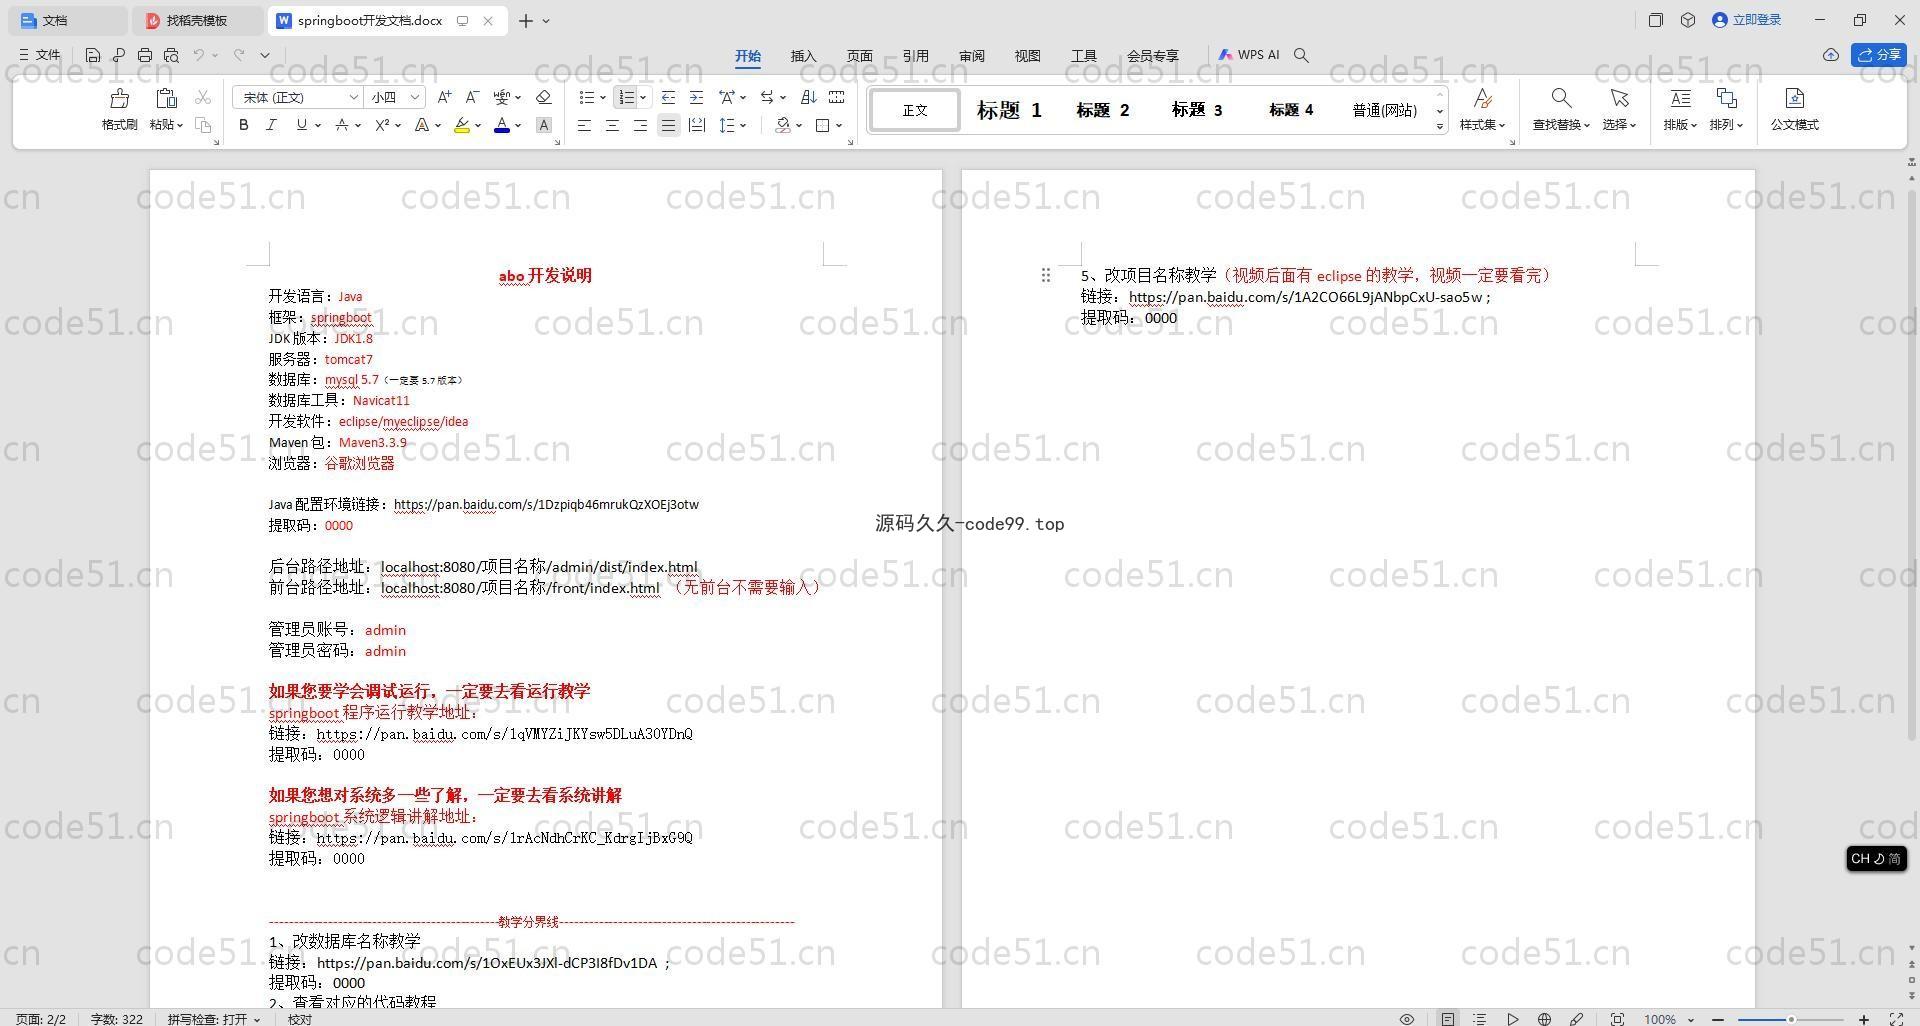Click the Clear Formatting eraser icon
Screen dimensions: 1920x1026
pos(544,97)
